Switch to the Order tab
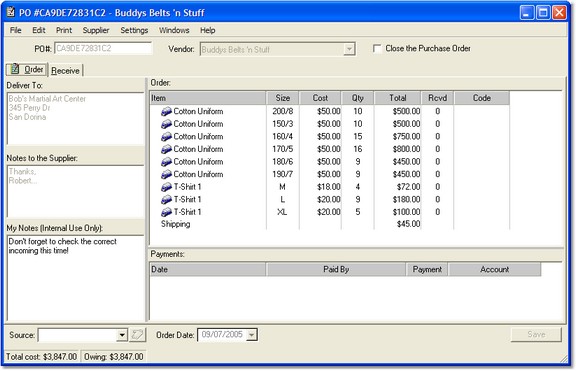 tap(27, 69)
